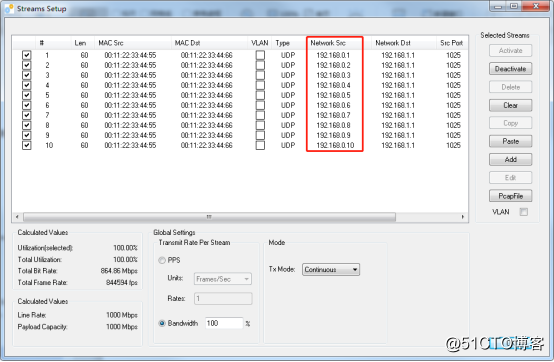Viewport: 554px width, 362px height.
Task: Toggle the checkbox for stream 4
Action: (x=26, y=85)
